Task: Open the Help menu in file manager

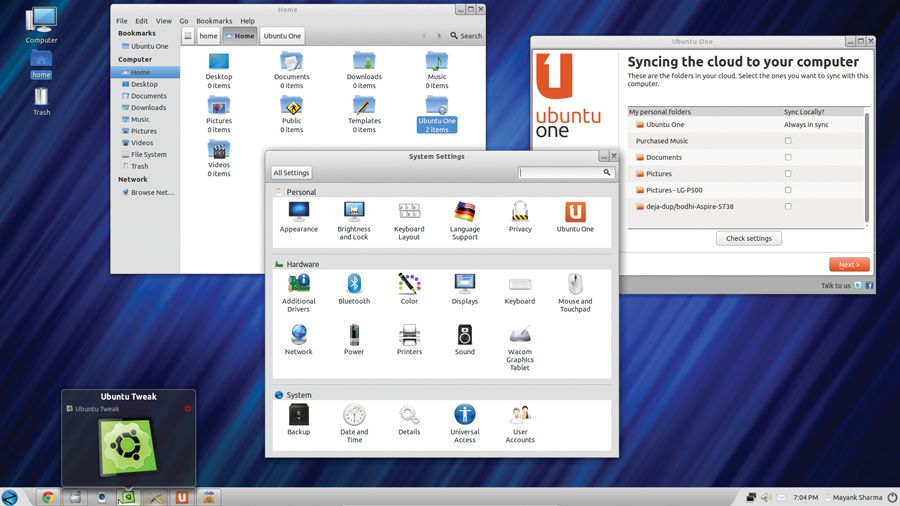Action: tap(247, 21)
